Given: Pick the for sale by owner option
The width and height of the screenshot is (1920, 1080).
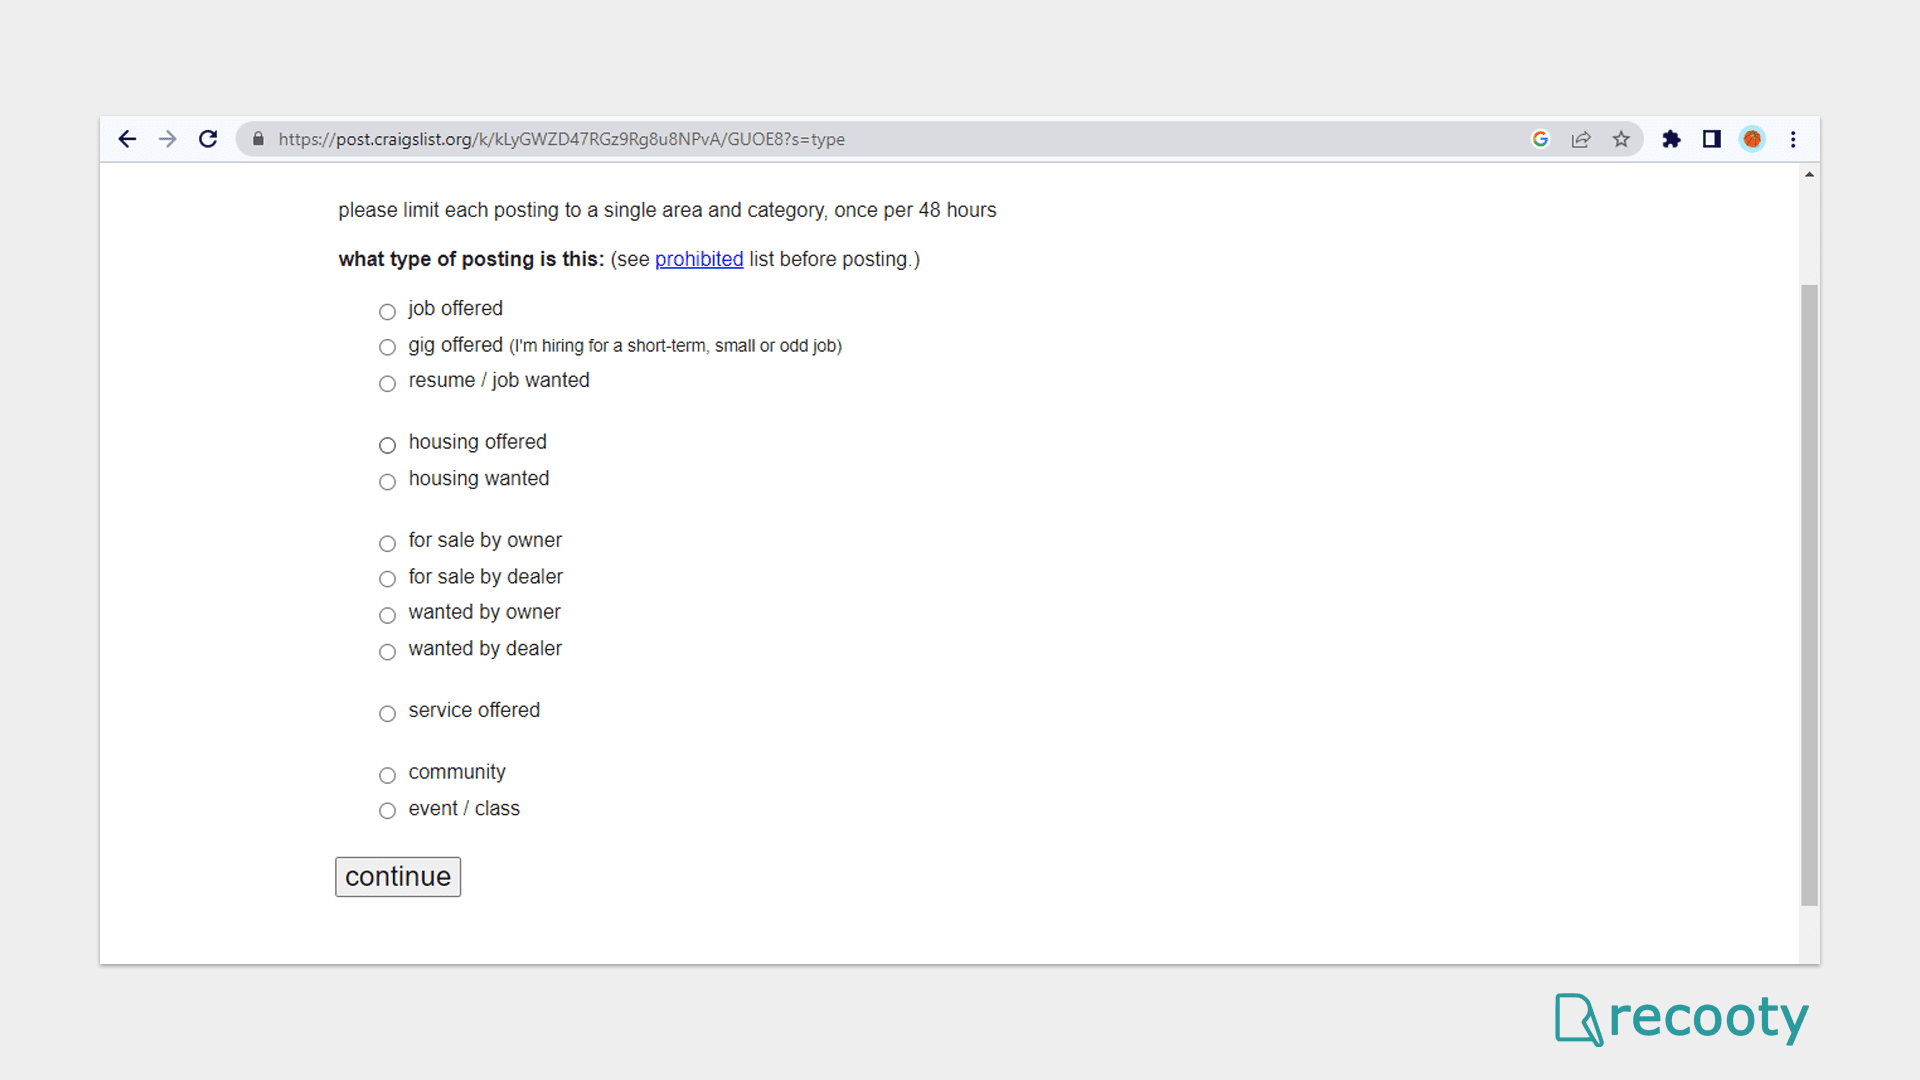Looking at the screenshot, I should tap(387, 544).
